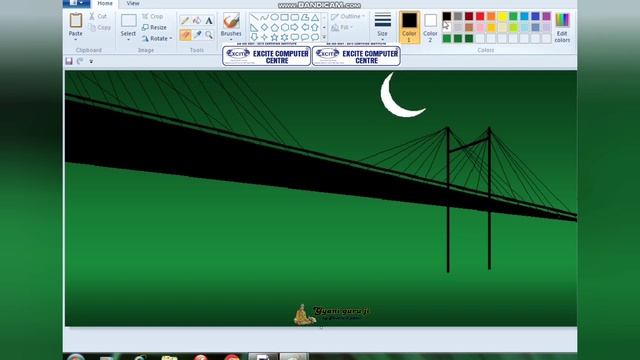Select the Magnifier tool

[x=209, y=35]
